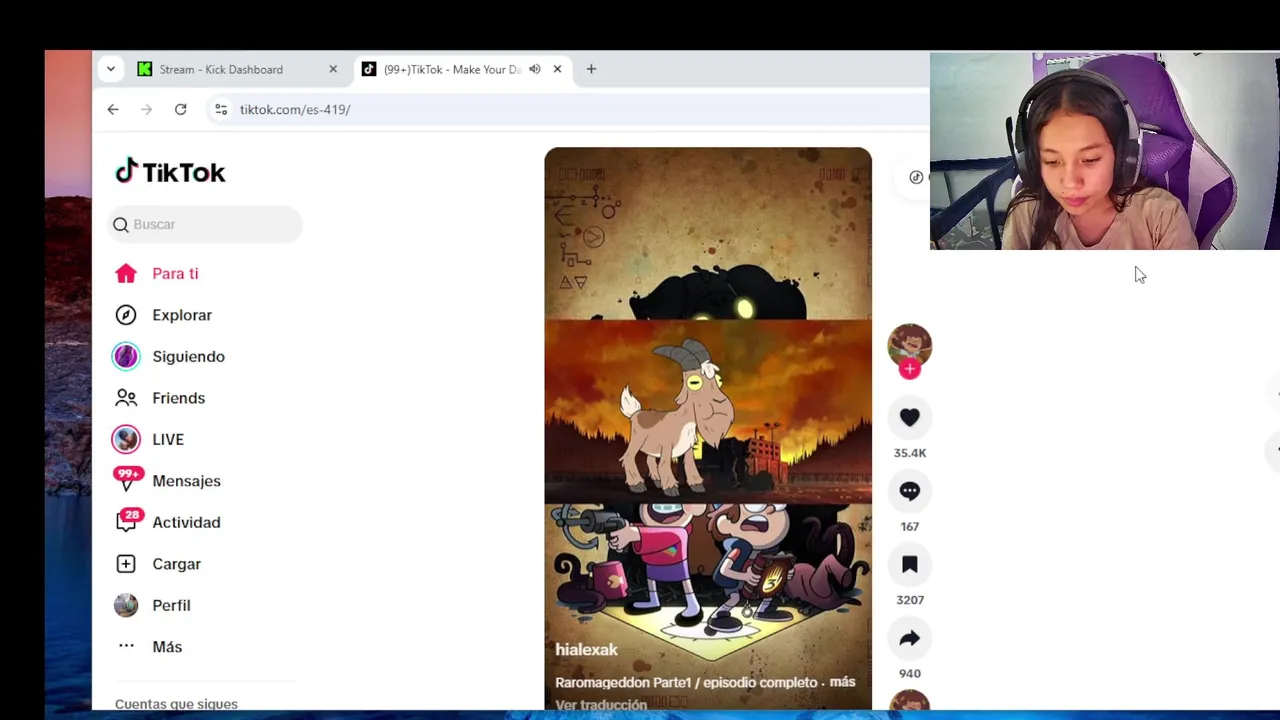
Task: Open the creator's avatar beside the video
Action: [x=909, y=345]
